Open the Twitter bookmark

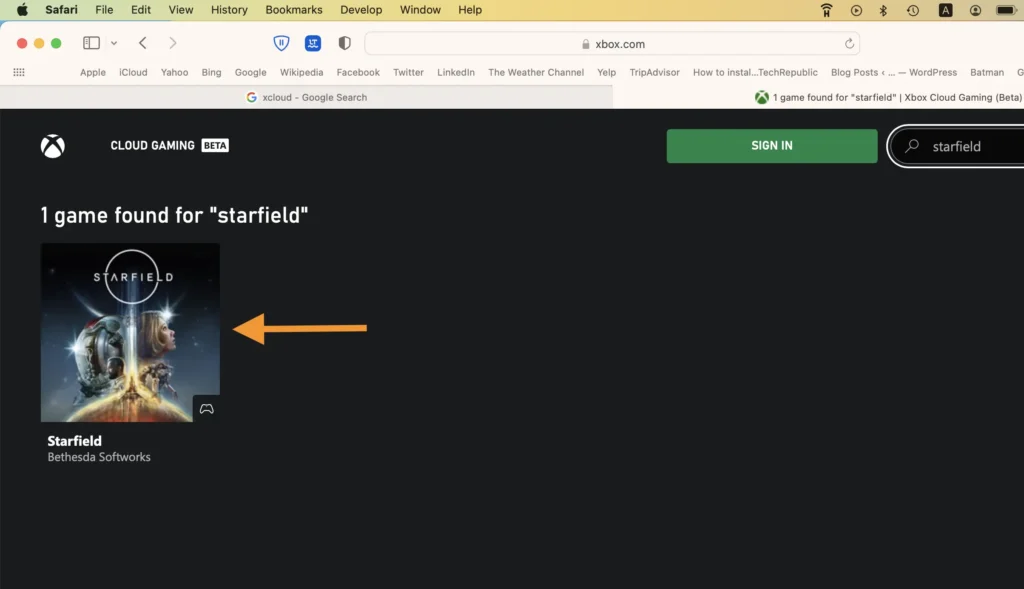click(408, 72)
